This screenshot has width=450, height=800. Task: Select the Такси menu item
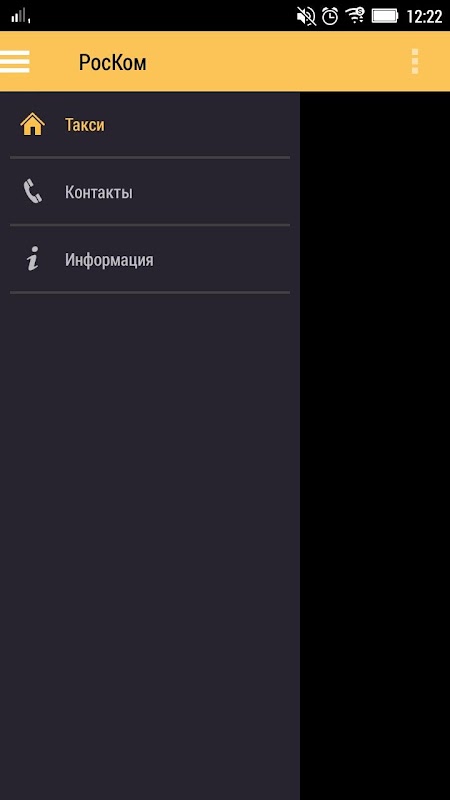(150, 124)
